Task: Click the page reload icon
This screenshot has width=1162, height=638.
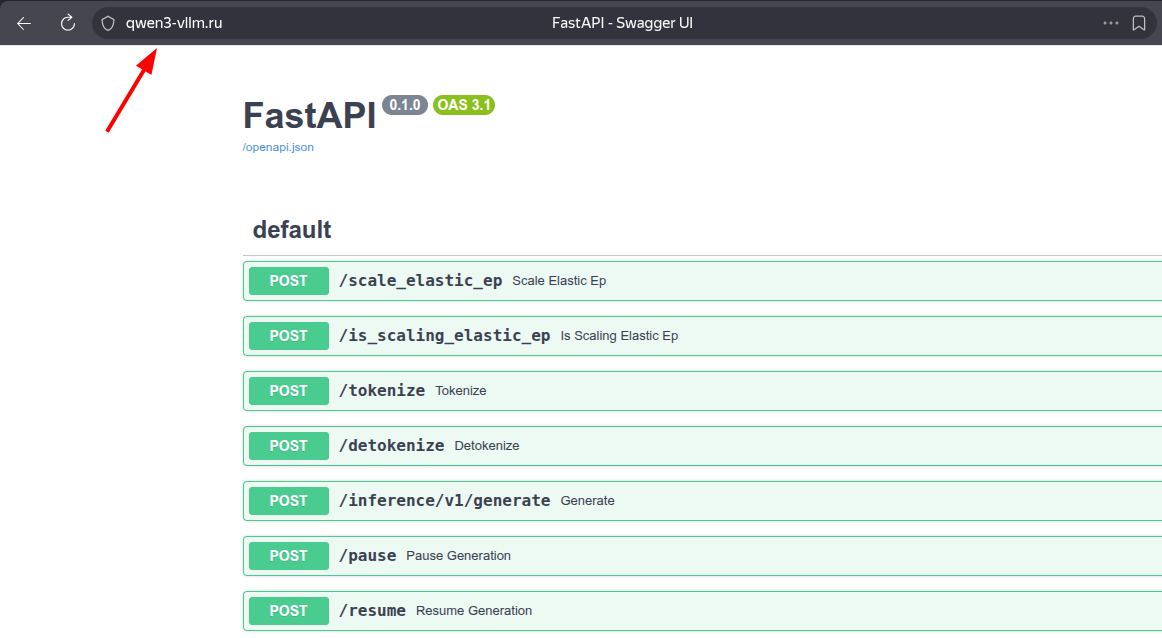Action: 66,23
